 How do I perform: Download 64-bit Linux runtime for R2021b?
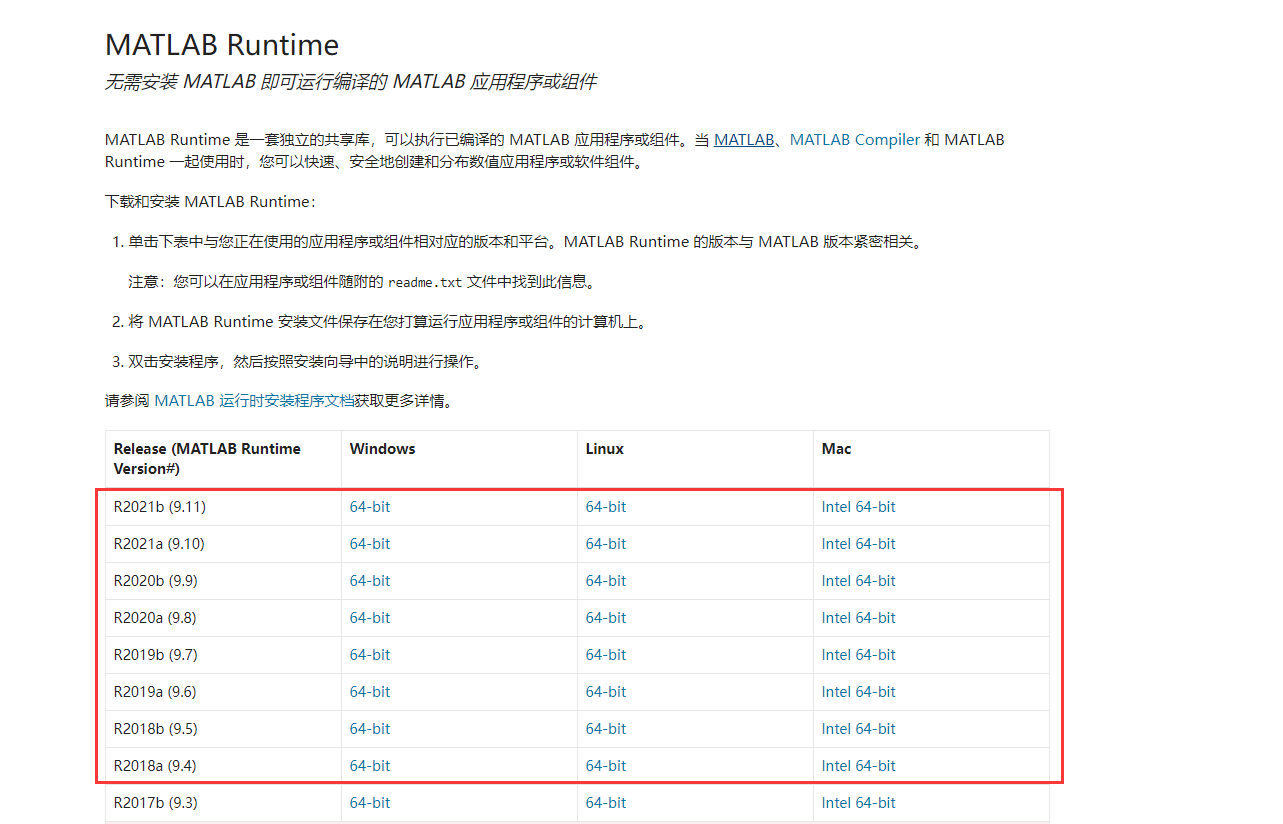tap(605, 506)
